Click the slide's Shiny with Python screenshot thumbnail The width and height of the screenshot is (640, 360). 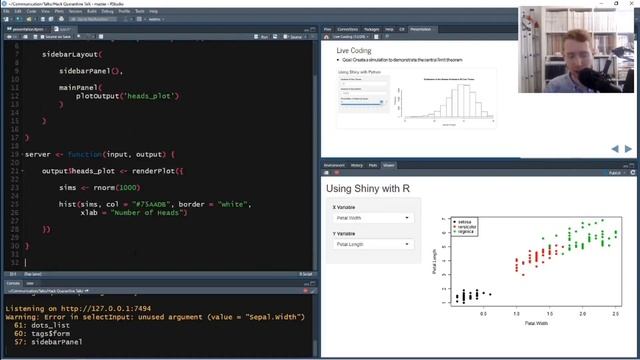pyautogui.click(x=416, y=98)
